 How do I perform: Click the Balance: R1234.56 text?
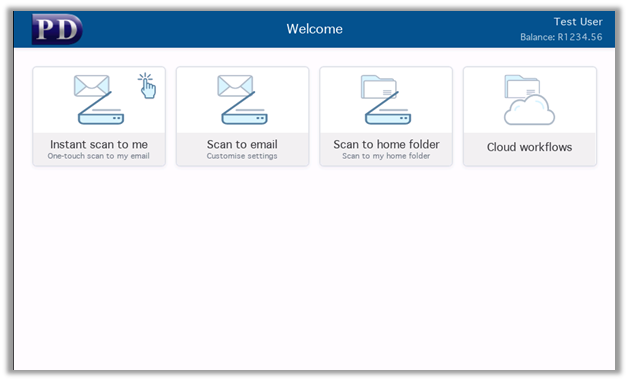(x=561, y=37)
